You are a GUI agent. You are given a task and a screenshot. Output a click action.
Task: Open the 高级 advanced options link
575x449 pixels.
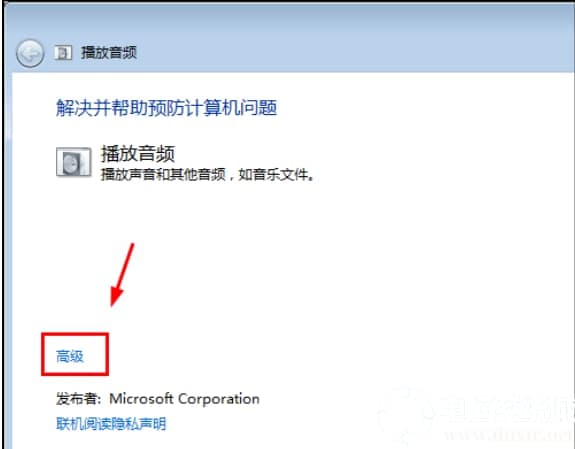(70, 356)
